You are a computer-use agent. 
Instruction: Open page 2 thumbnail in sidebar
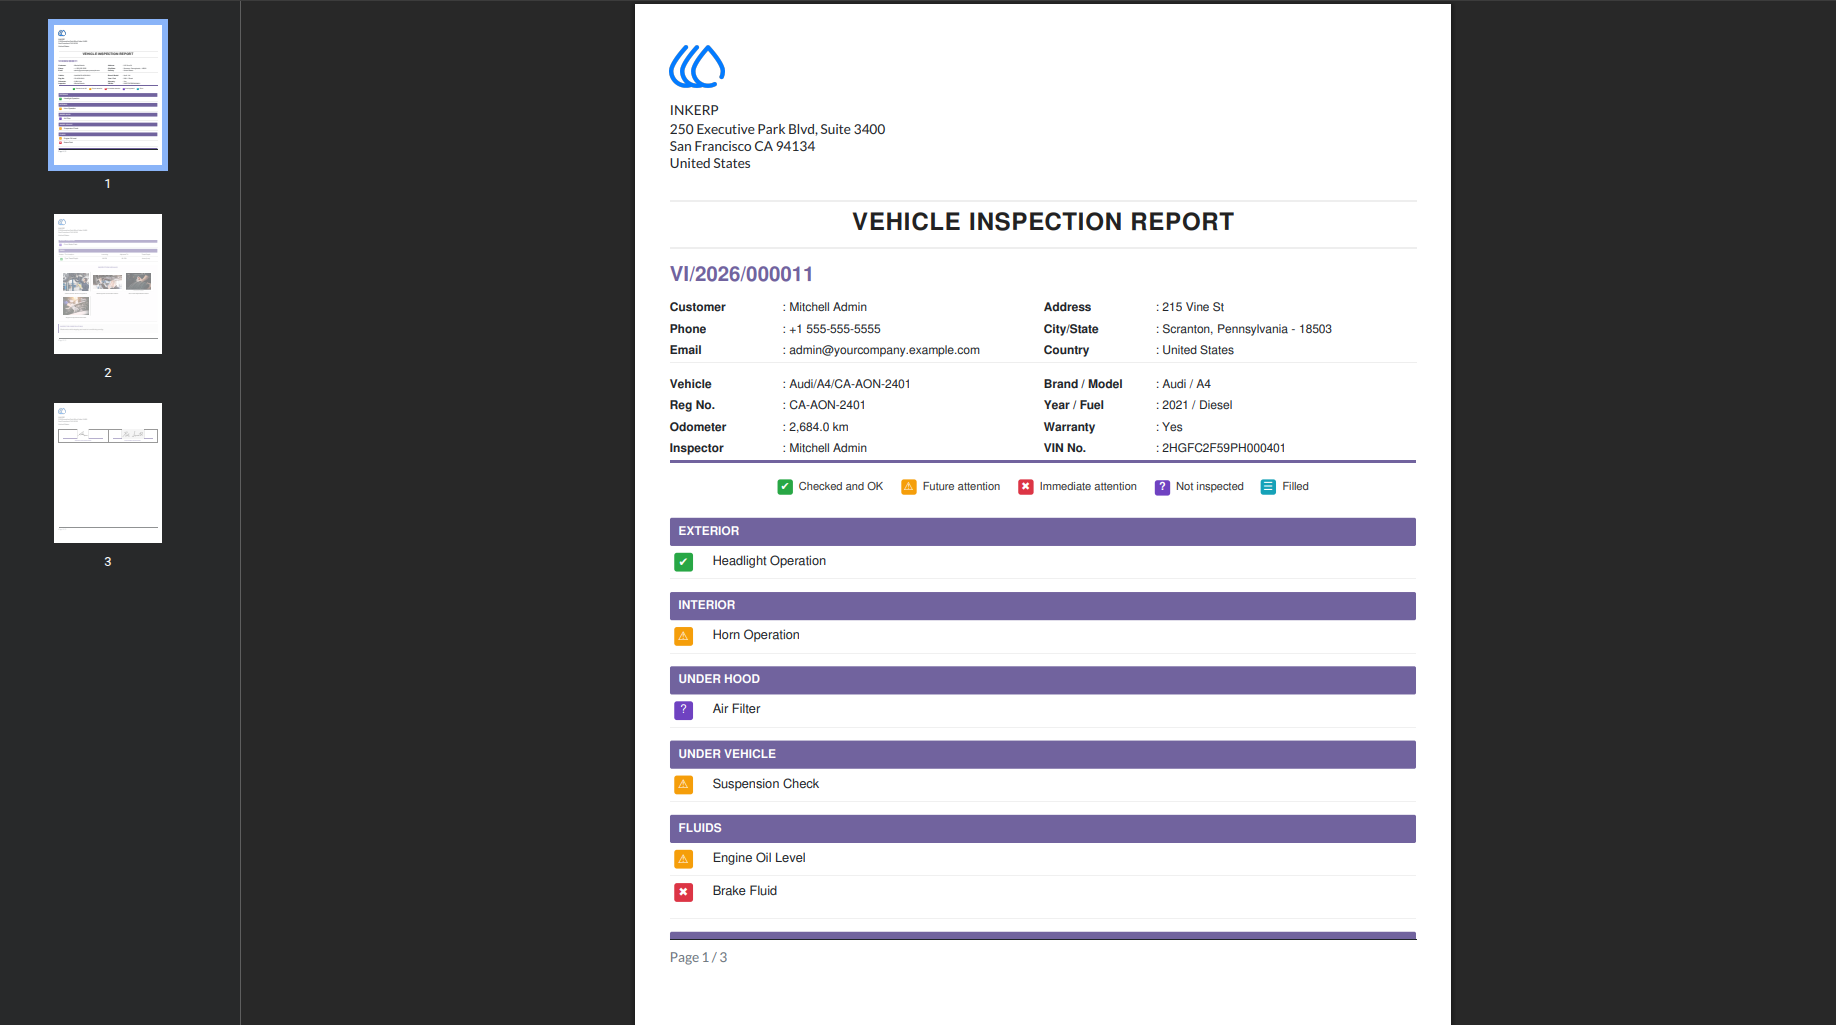(x=108, y=284)
